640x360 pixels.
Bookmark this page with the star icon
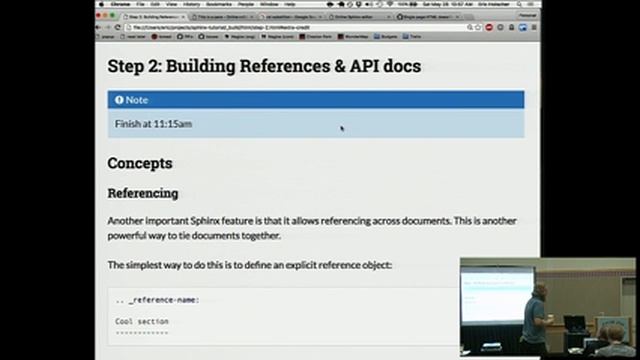[478, 27]
